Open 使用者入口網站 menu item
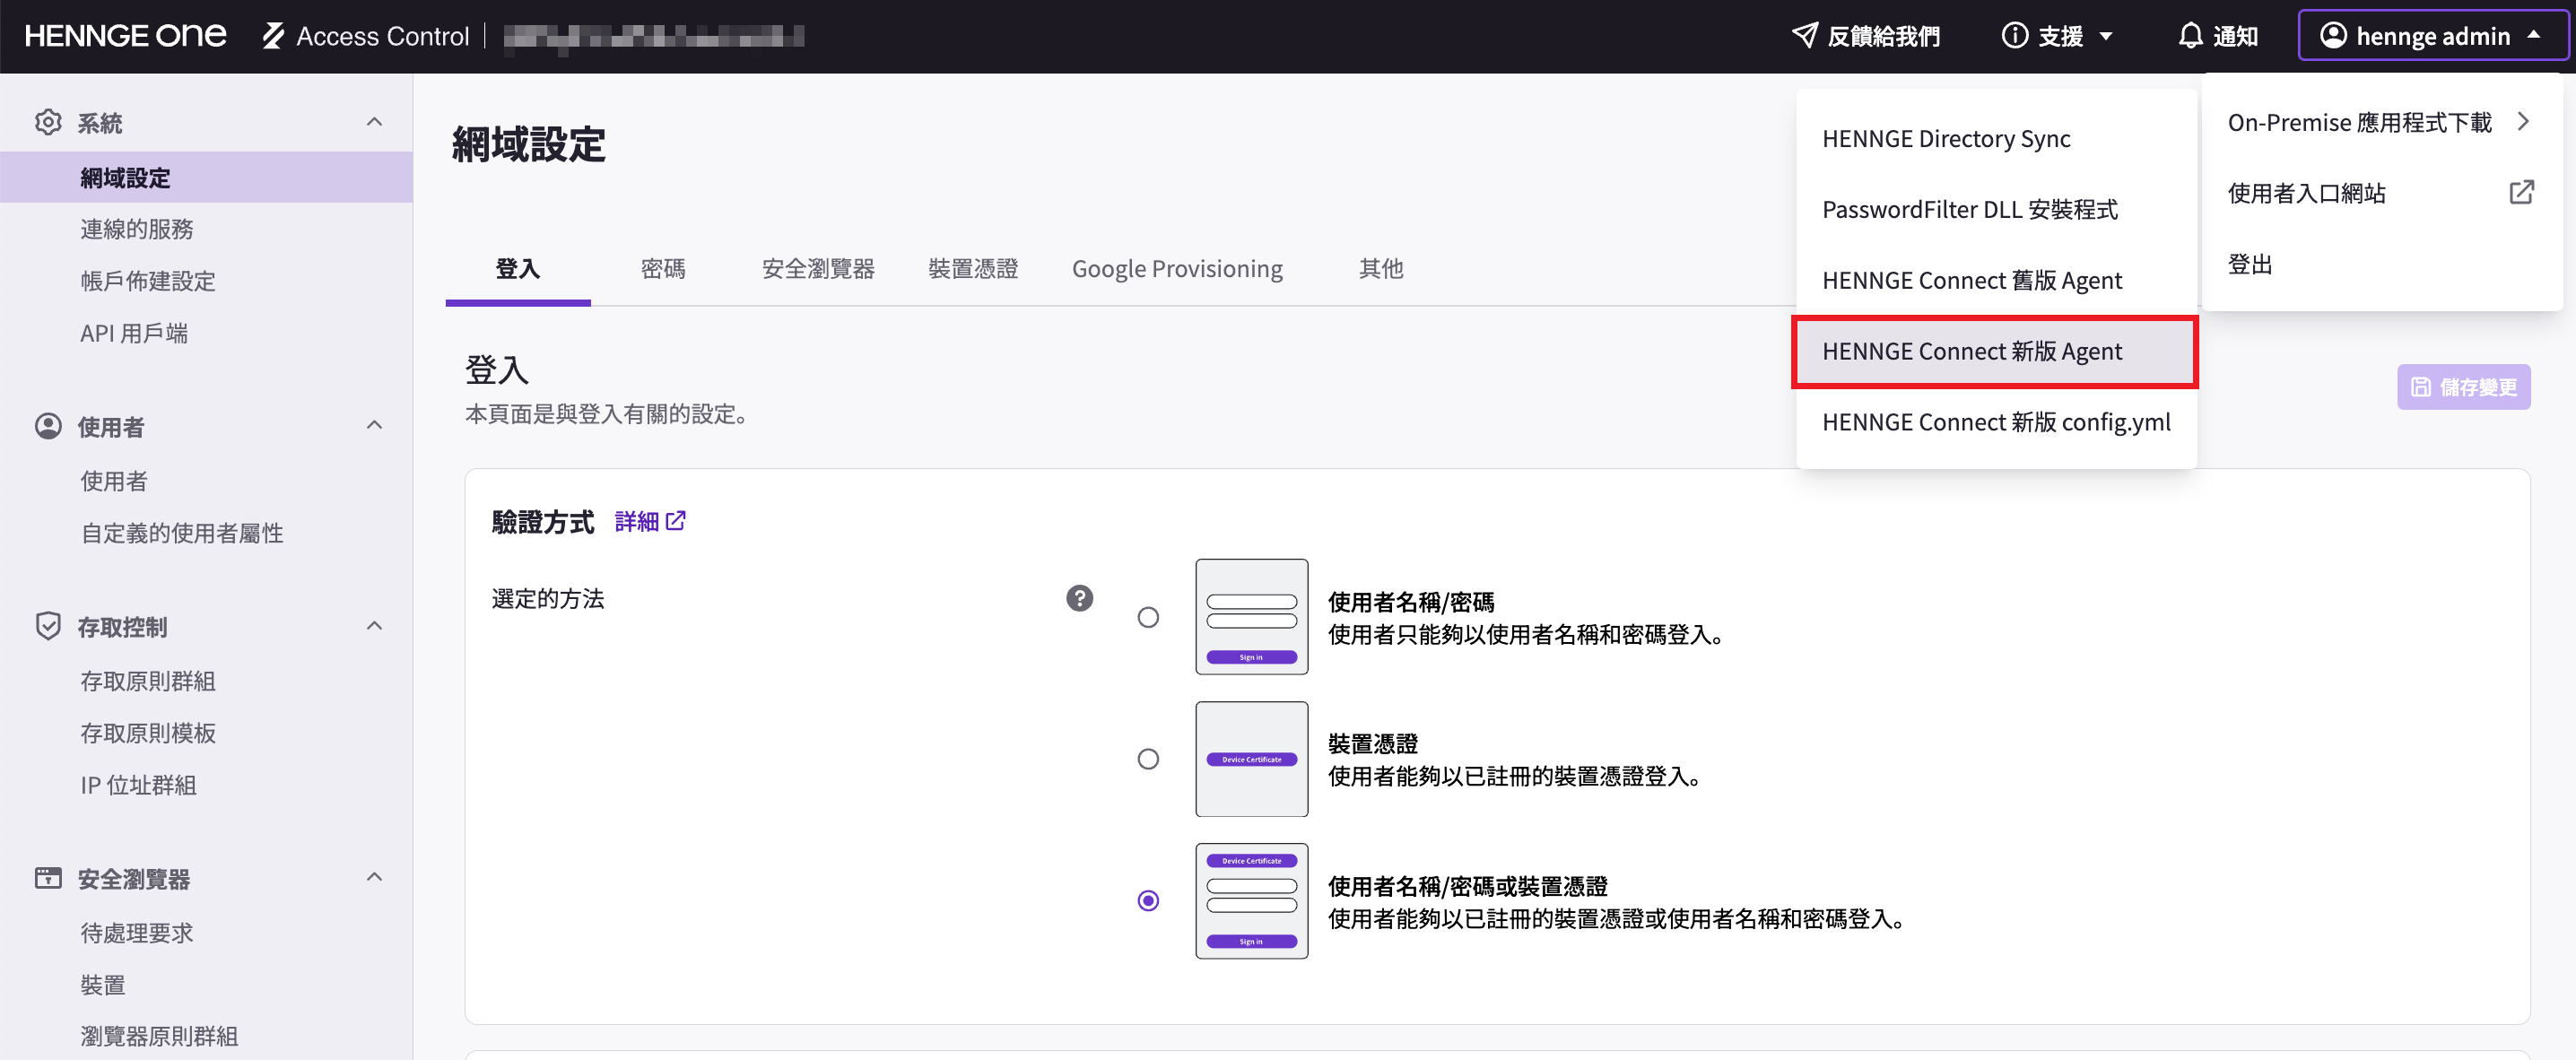The image size is (2576, 1060). pos(2381,192)
